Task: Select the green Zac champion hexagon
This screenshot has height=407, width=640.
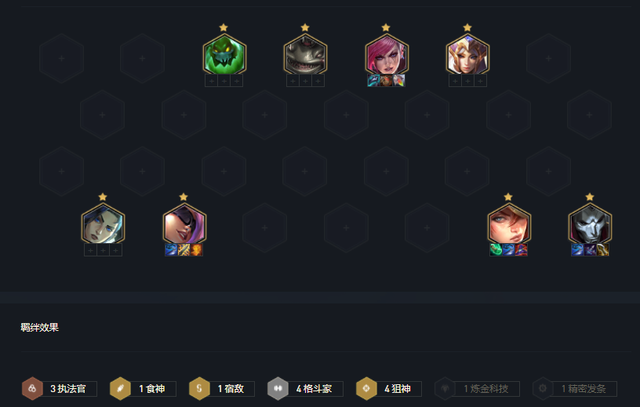Action: (224, 55)
